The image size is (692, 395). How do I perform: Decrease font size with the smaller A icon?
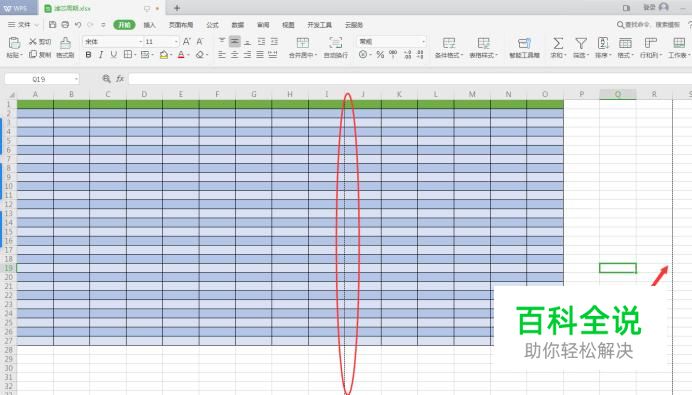coord(200,41)
